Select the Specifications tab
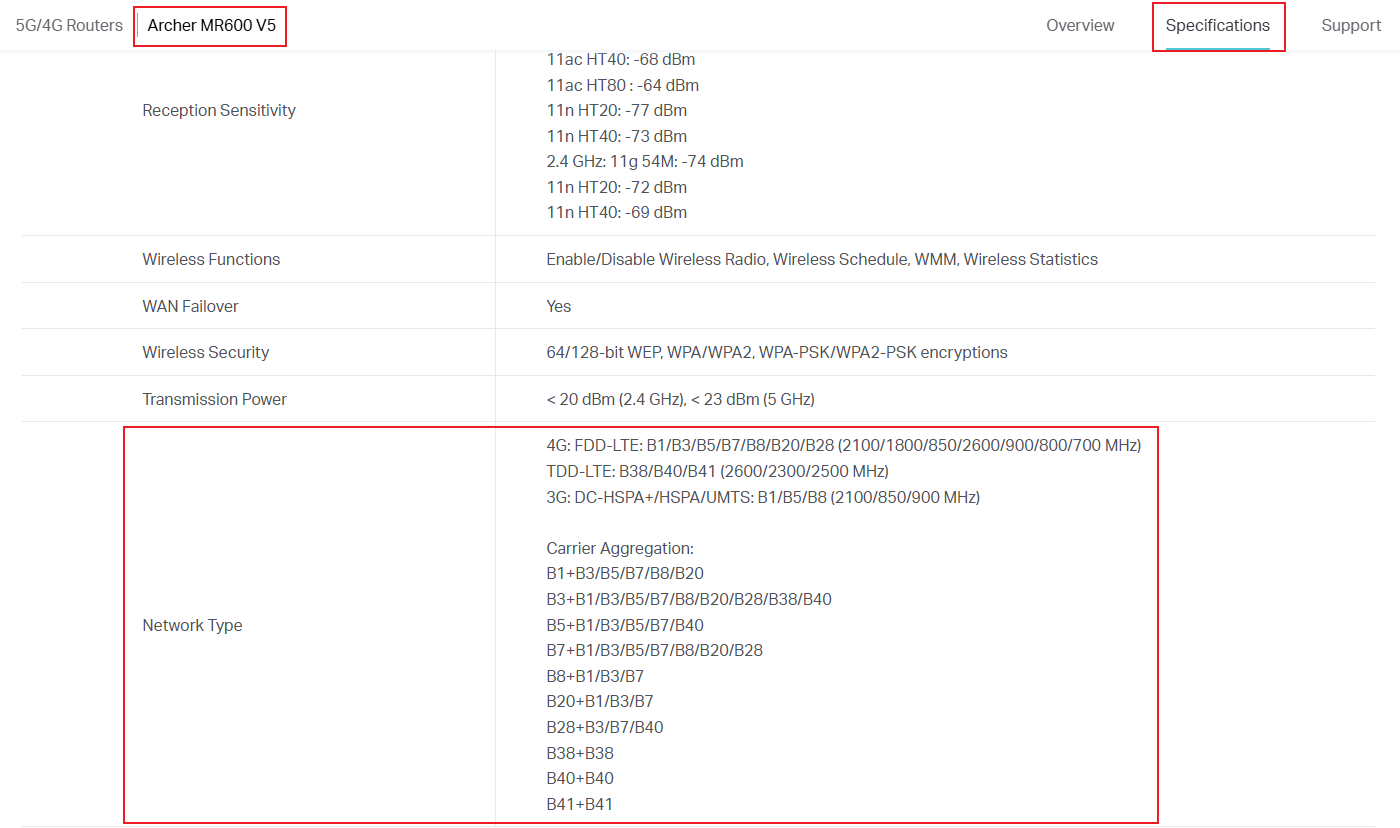The image size is (1400, 828). [1217, 25]
